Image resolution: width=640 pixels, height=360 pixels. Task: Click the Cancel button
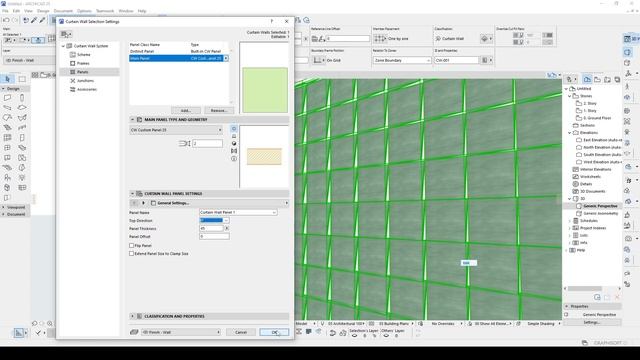tap(241, 332)
